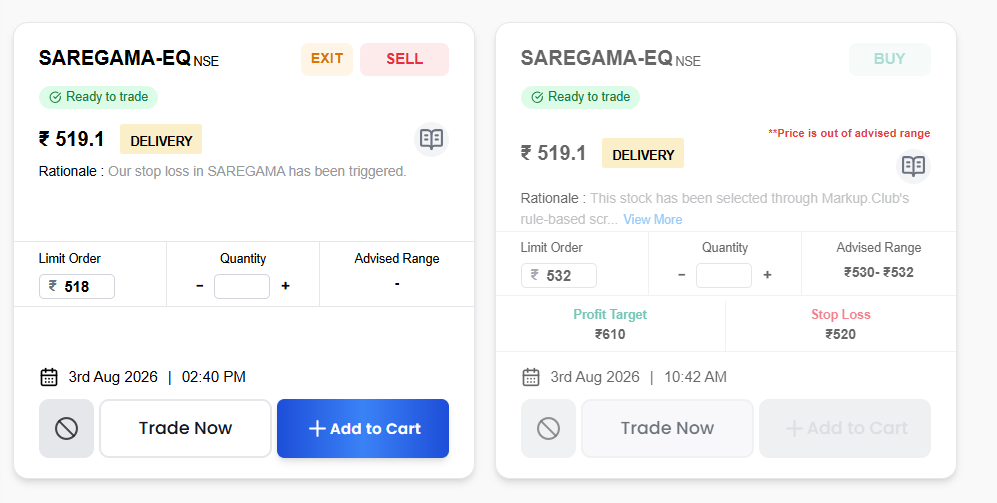Increase quantity with plus on SELL card
This screenshot has height=503, width=997.
[285, 286]
